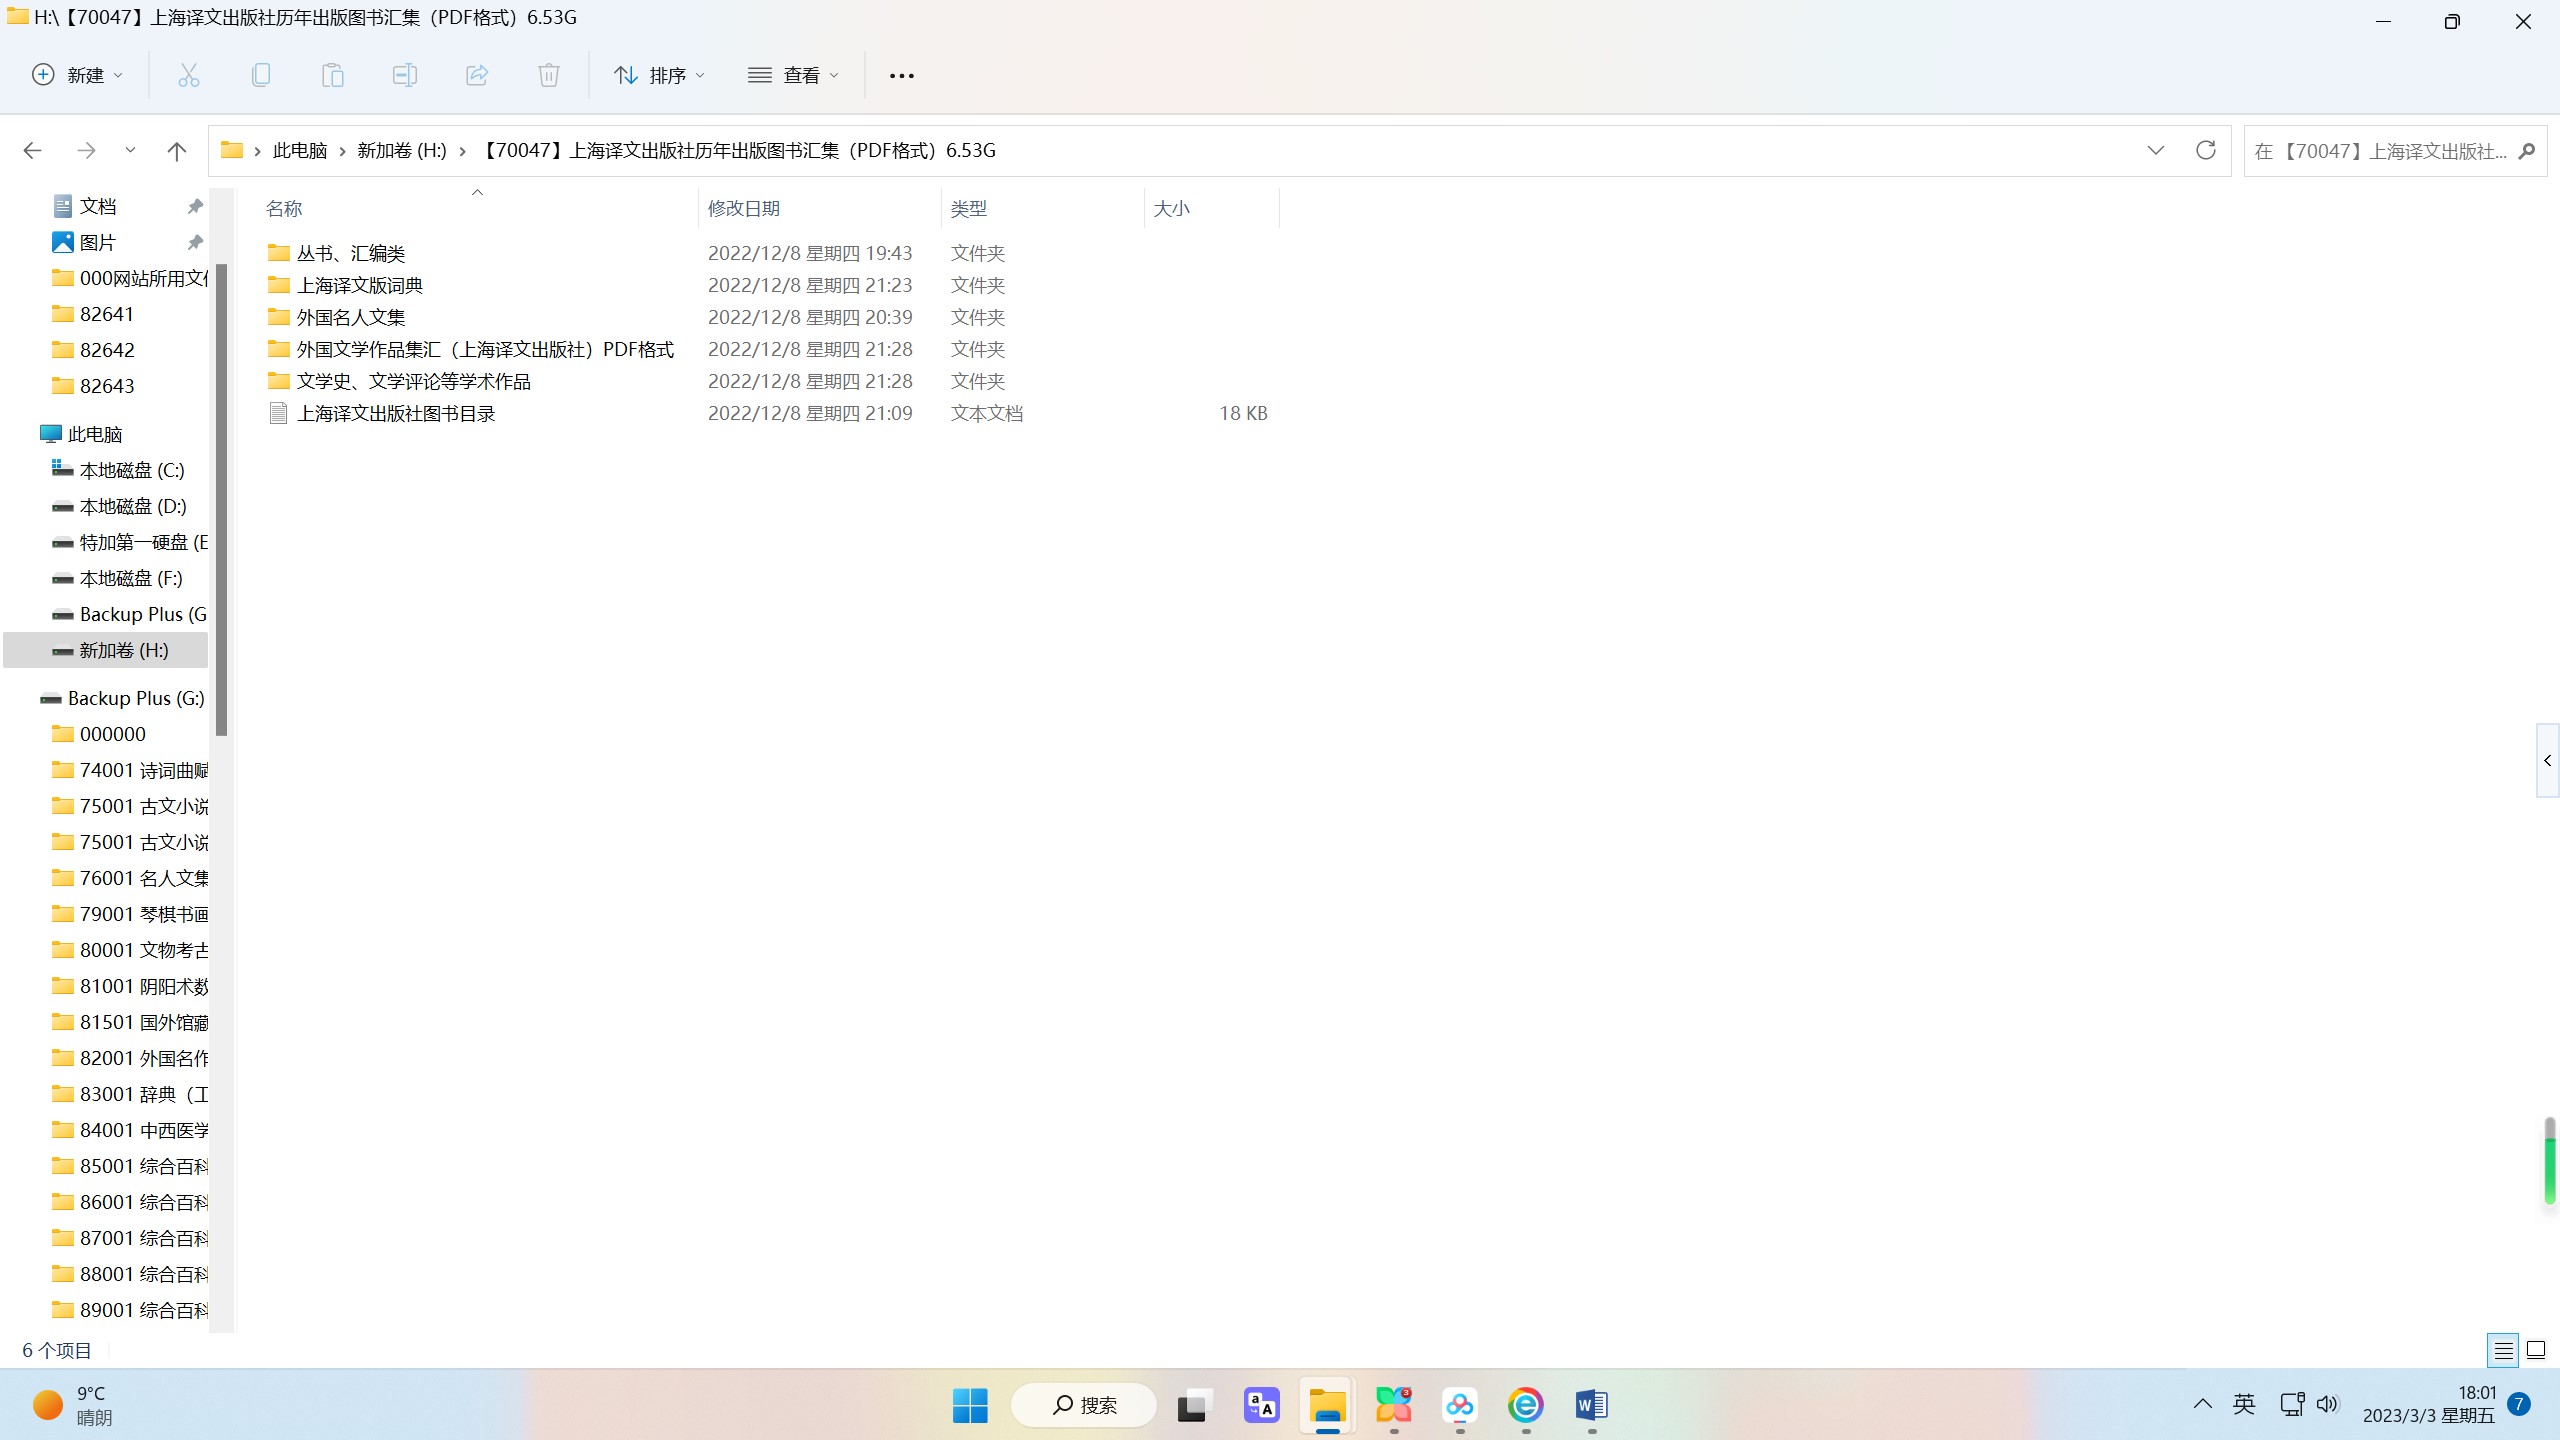Go forward with the right arrow
This screenshot has width=2560, height=1440.
(x=86, y=151)
